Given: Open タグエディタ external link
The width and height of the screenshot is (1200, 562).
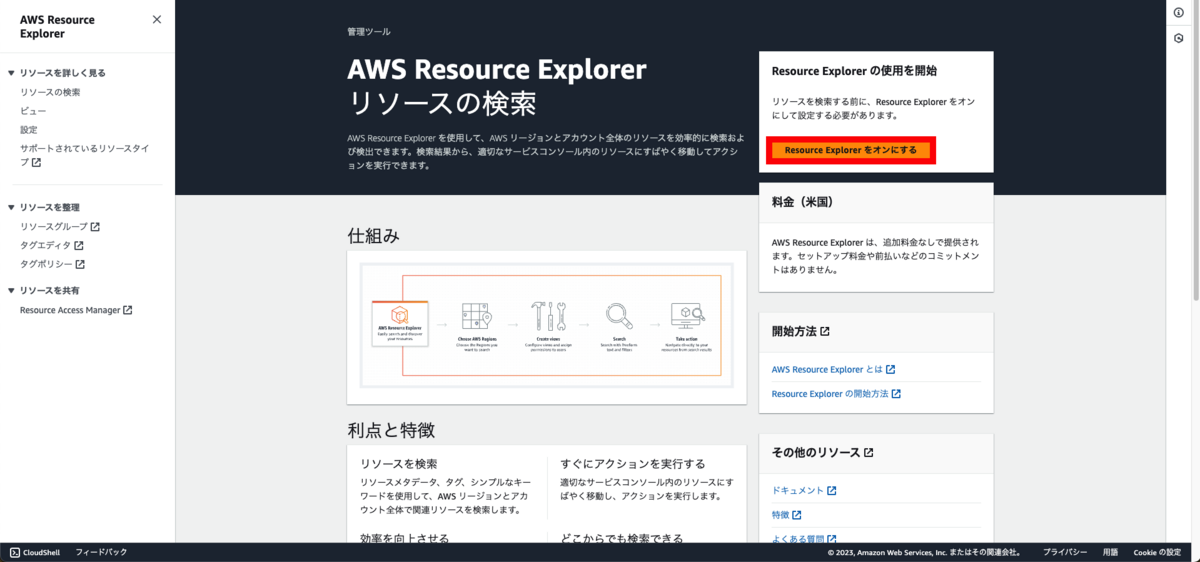Looking at the screenshot, I should [x=52, y=246].
